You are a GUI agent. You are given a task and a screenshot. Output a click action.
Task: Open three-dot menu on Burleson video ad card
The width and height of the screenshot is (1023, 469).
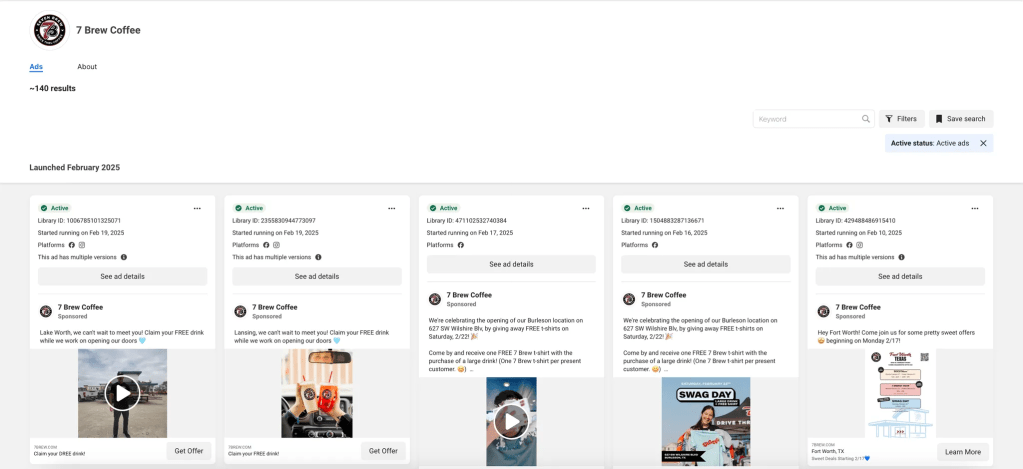(x=585, y=208)
